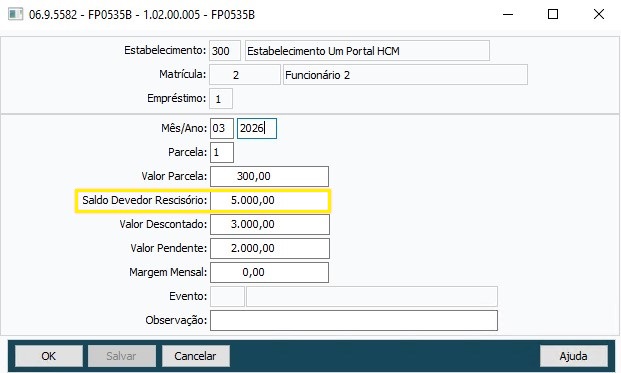Click the Observação text field
Image resolution: width=621 pixels, height=373 pixels.
click(354, 320)
